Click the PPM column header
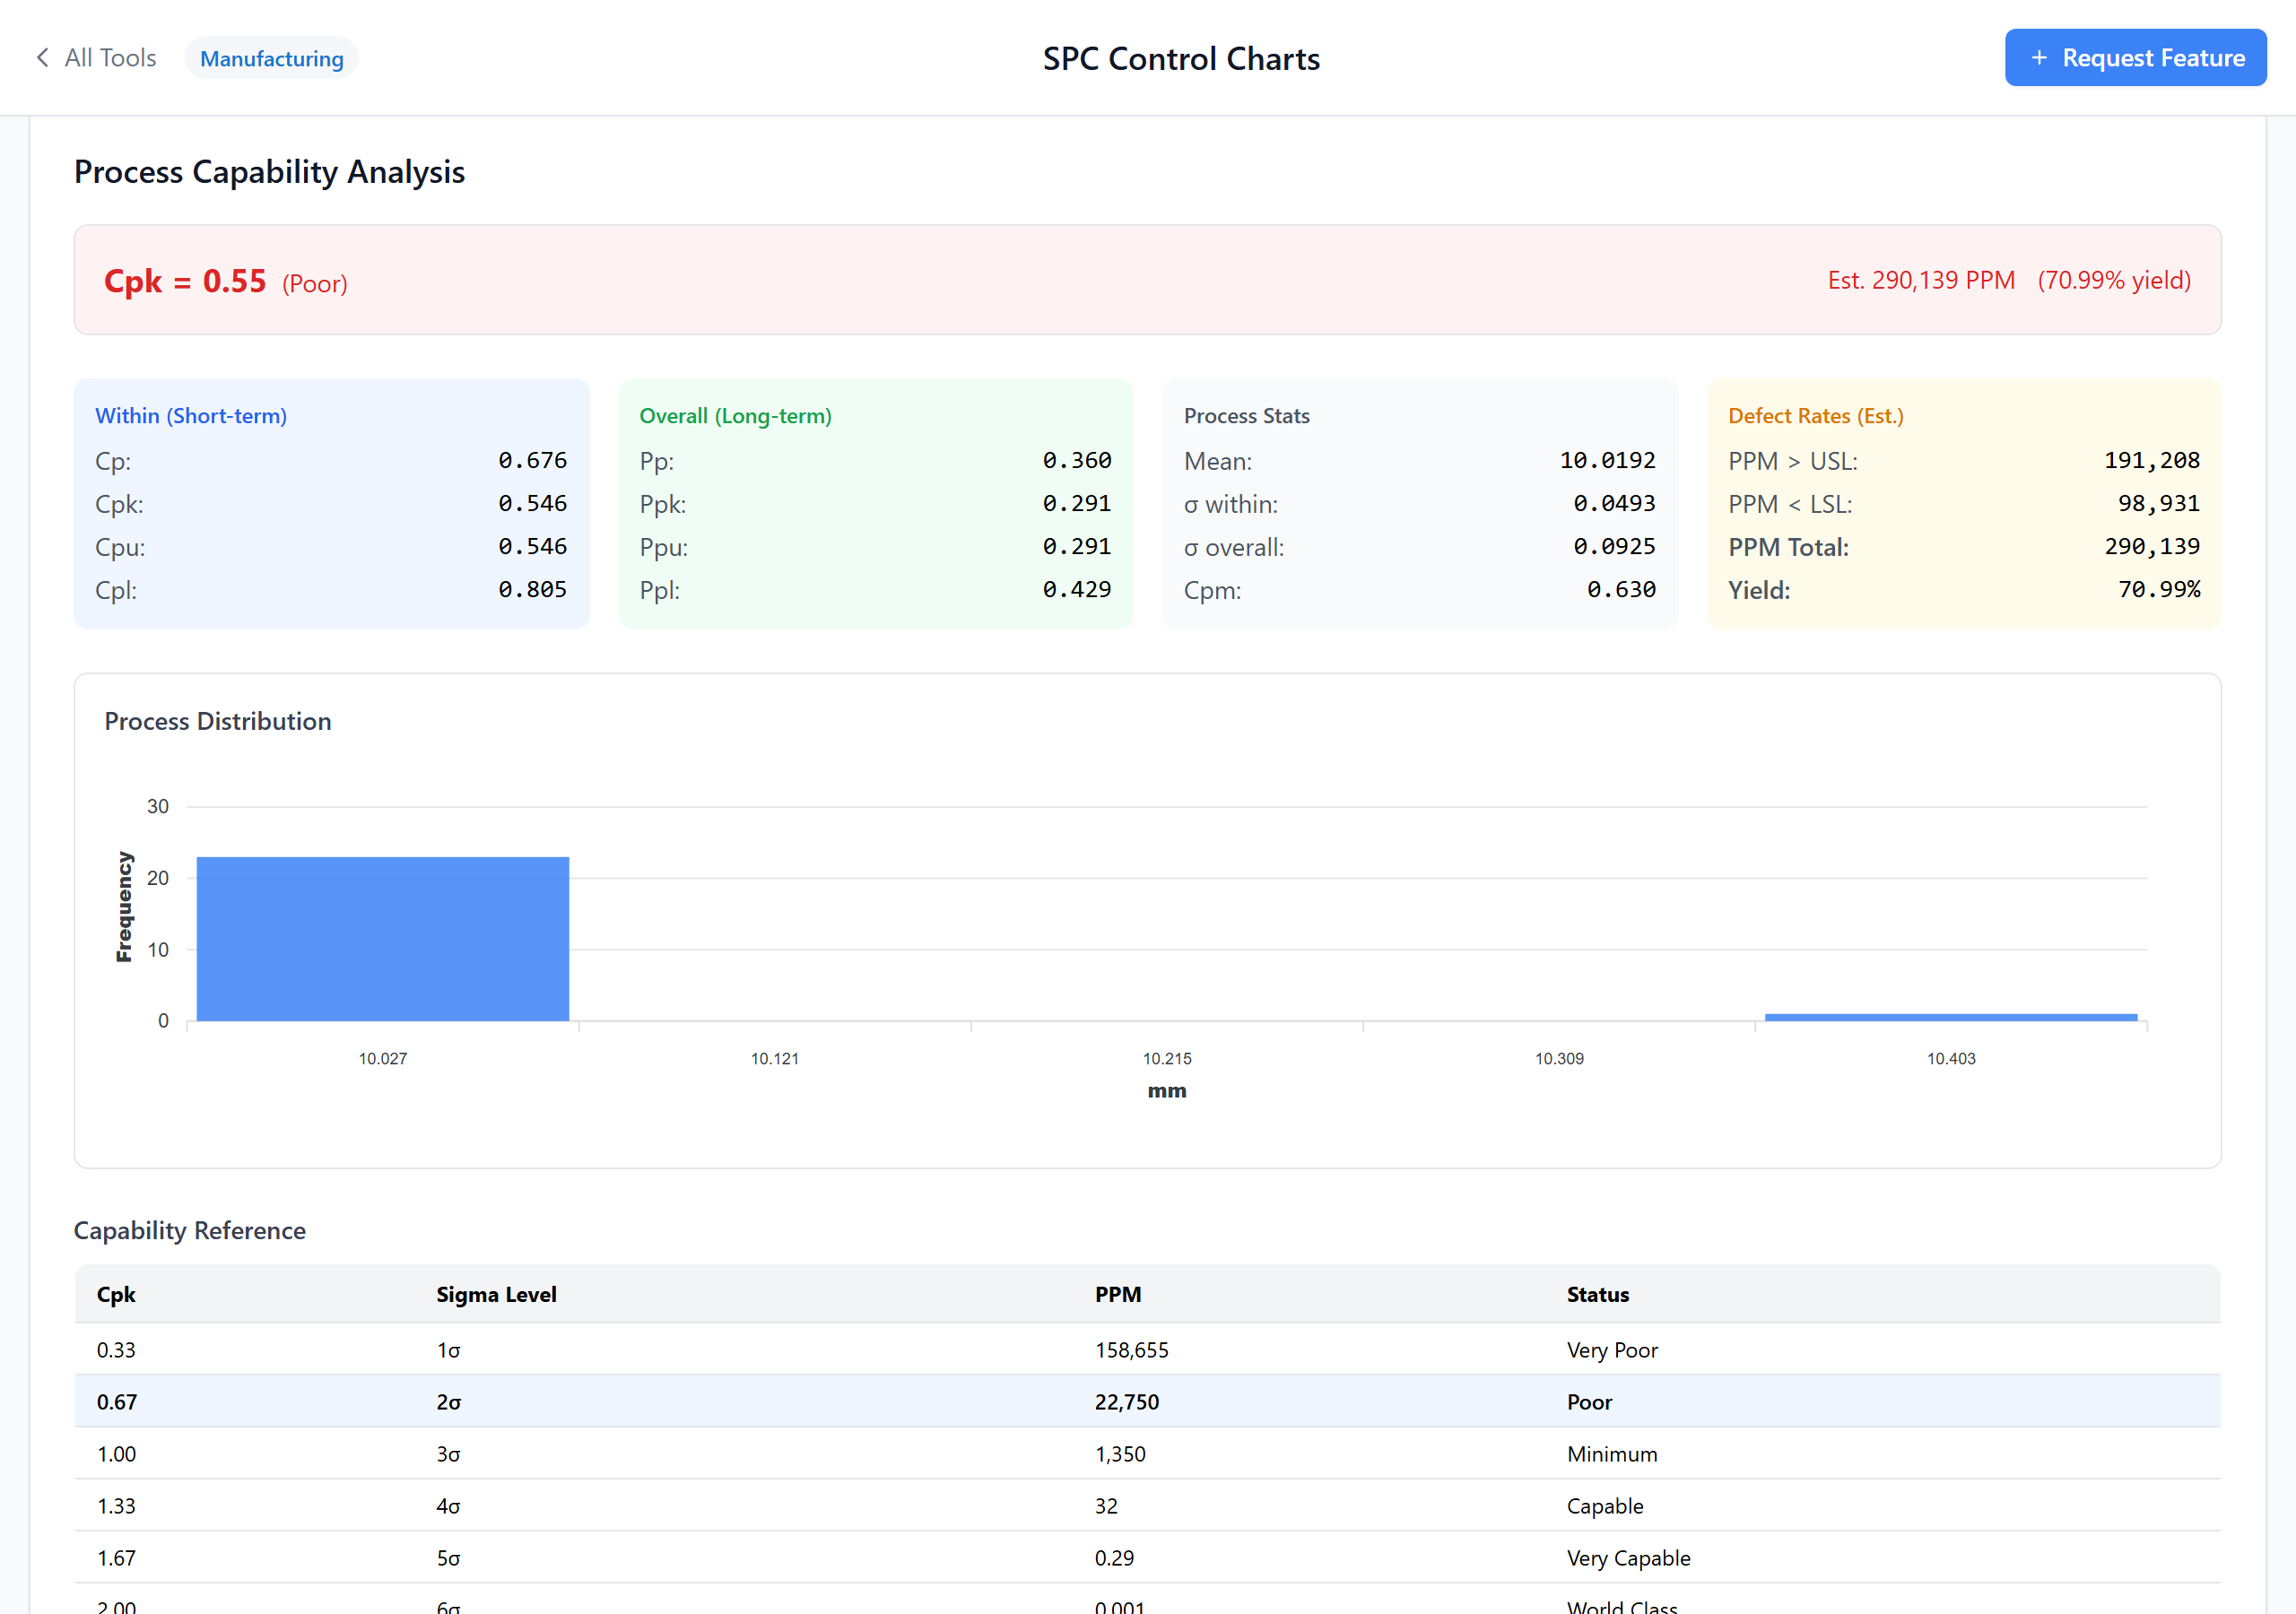The image size is (2296, 1614). pyautogui.click(x=1117, y=1294)
